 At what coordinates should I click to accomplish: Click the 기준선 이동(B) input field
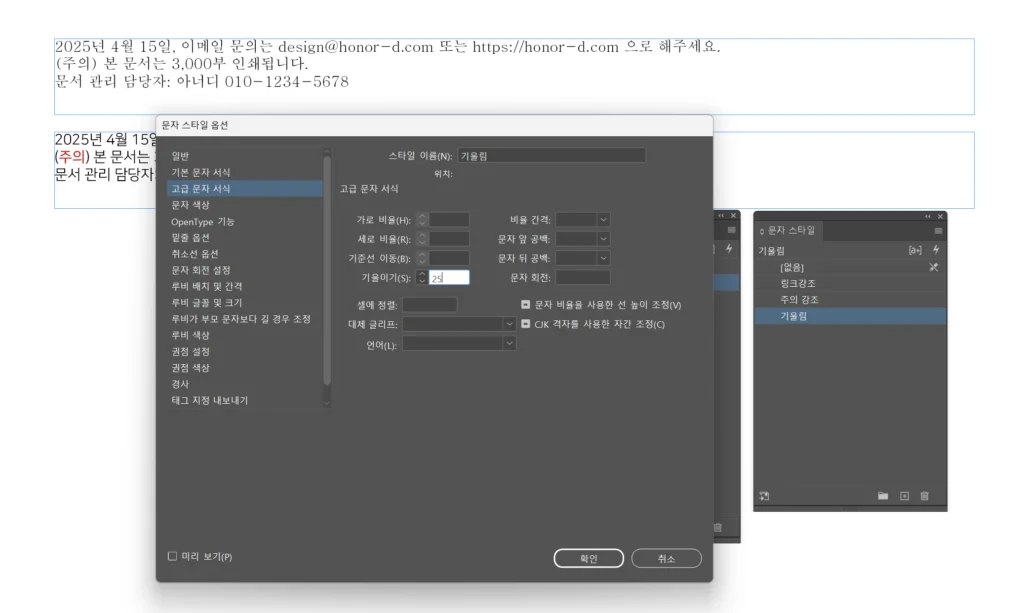coord(449,259)
